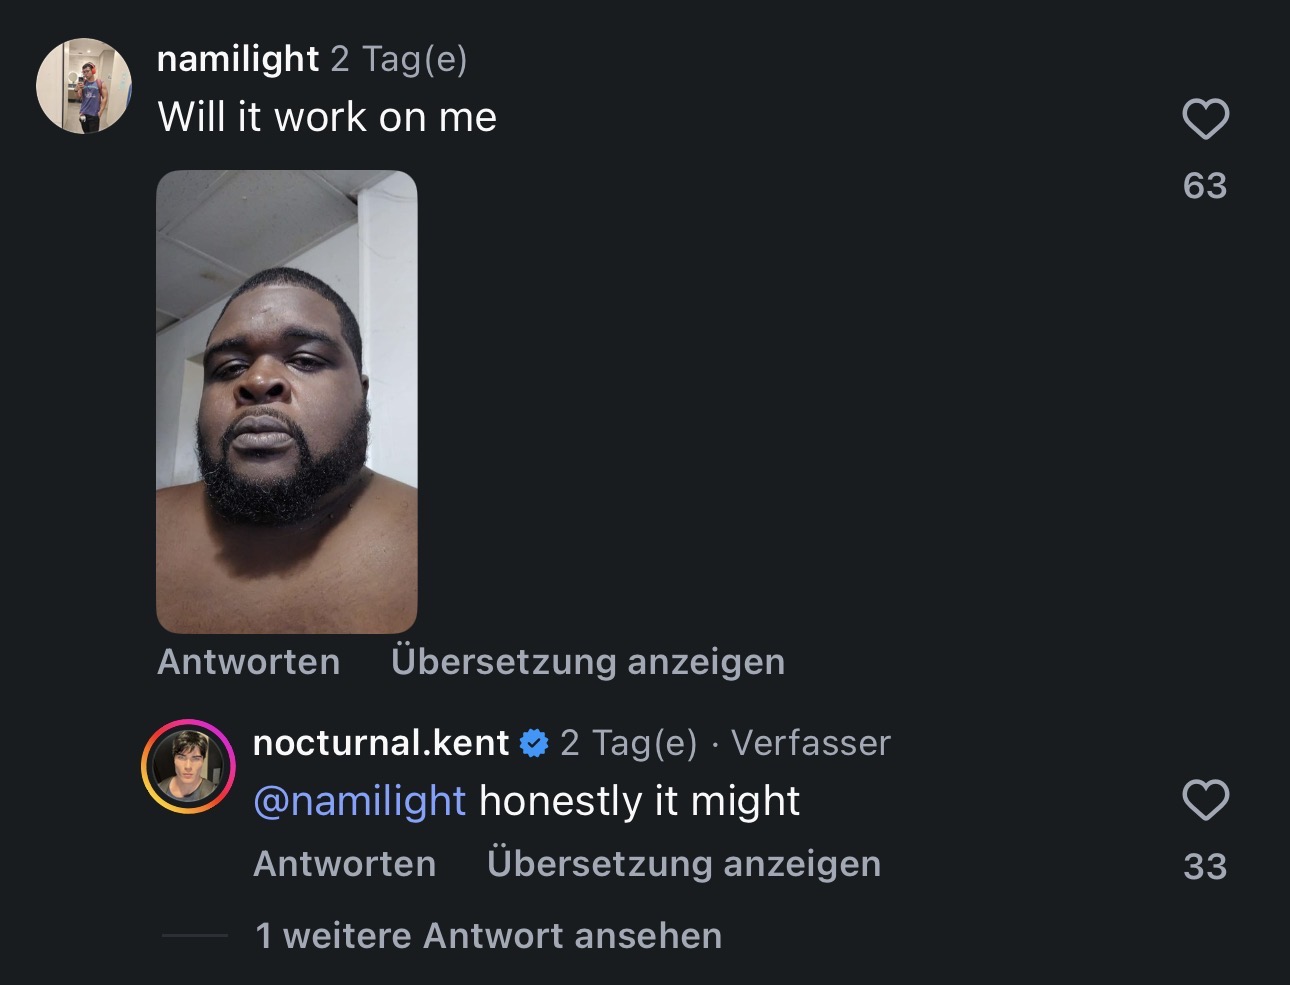Follow the @namilight mention in the reply
Screen dimensions: 1290x985
(360, 802)
